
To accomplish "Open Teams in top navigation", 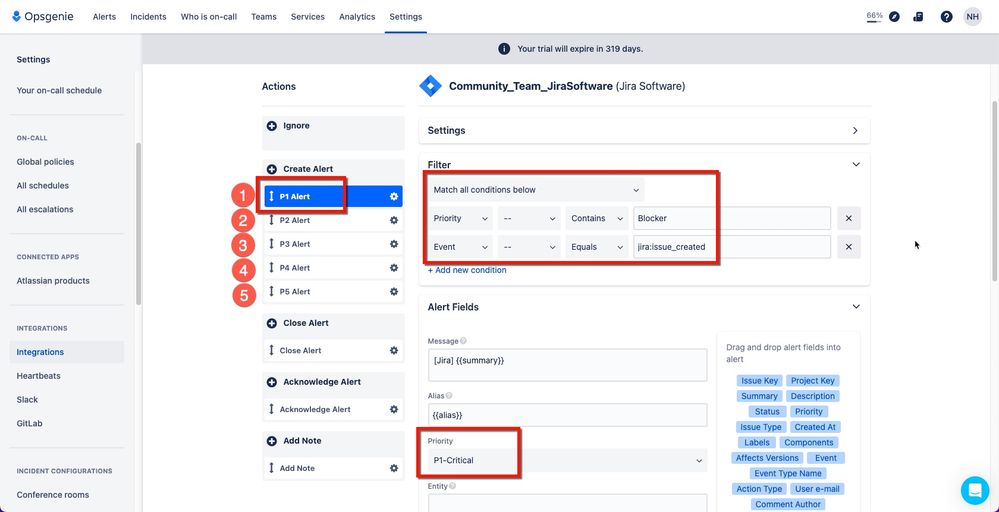I will [264, 17].
